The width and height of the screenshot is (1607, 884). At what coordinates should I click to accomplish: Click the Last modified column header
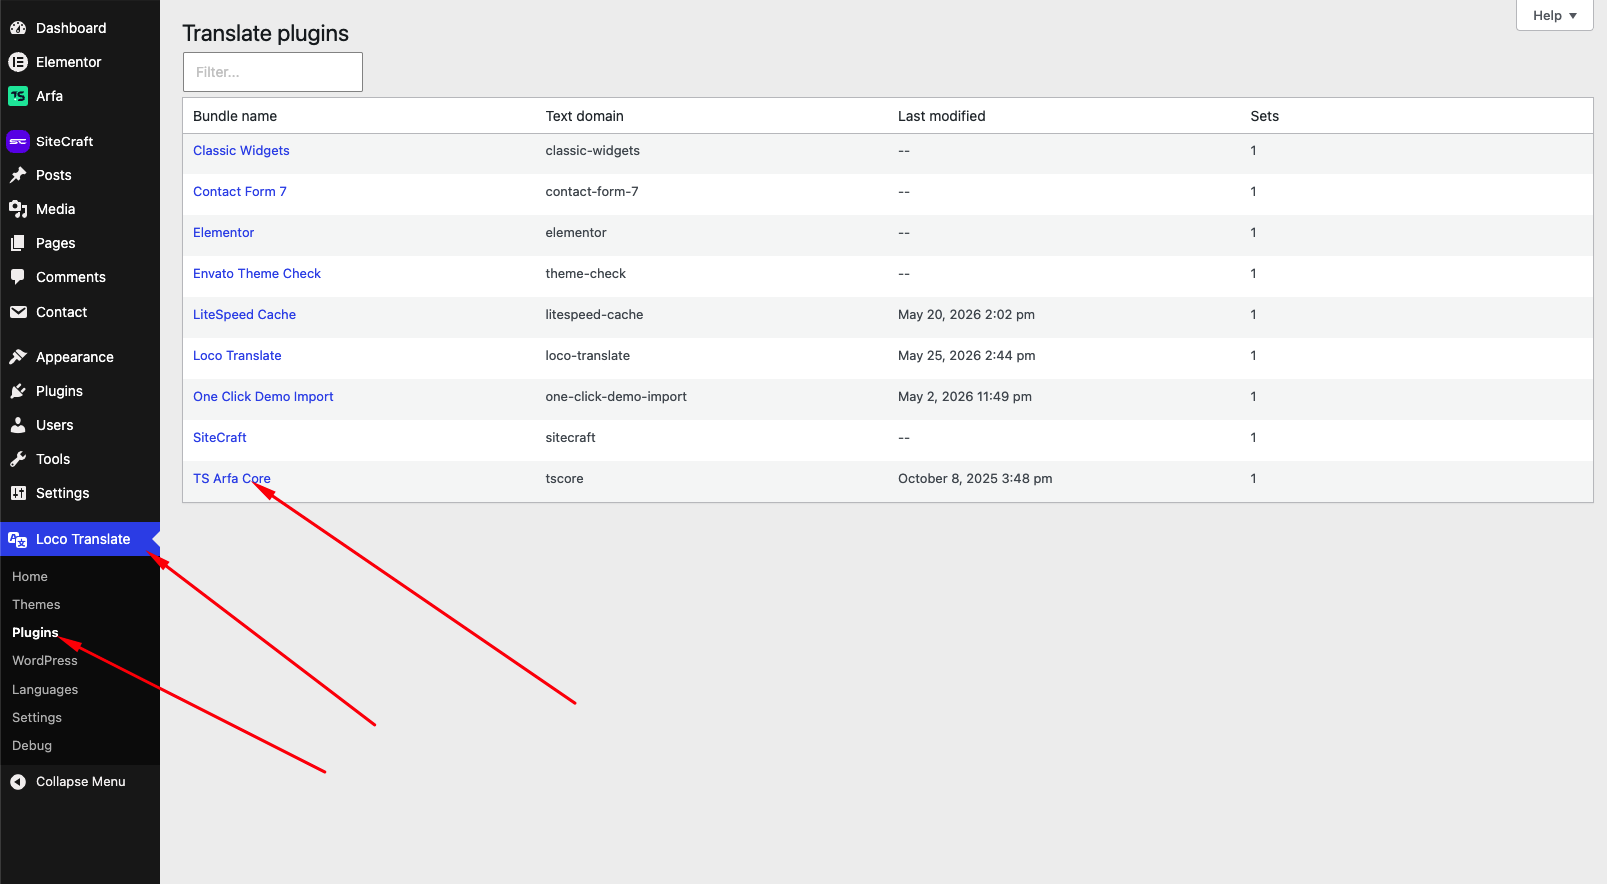(x=942, y=116)
